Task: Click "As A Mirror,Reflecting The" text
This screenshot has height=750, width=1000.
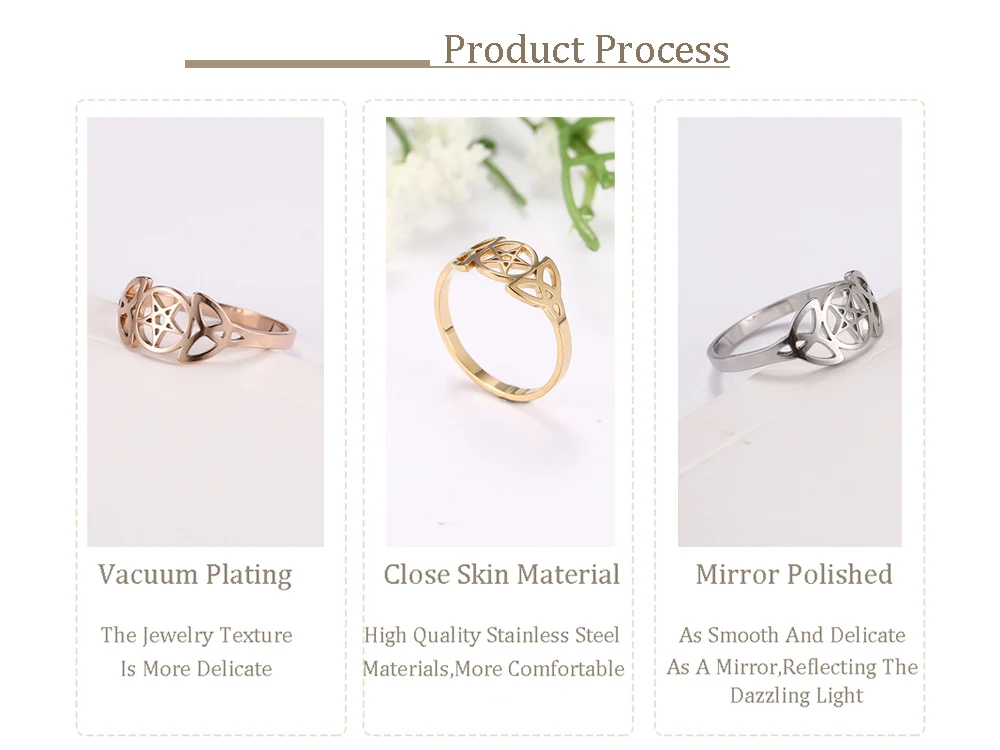Action: pyautogui.click(x=792, y=667)
